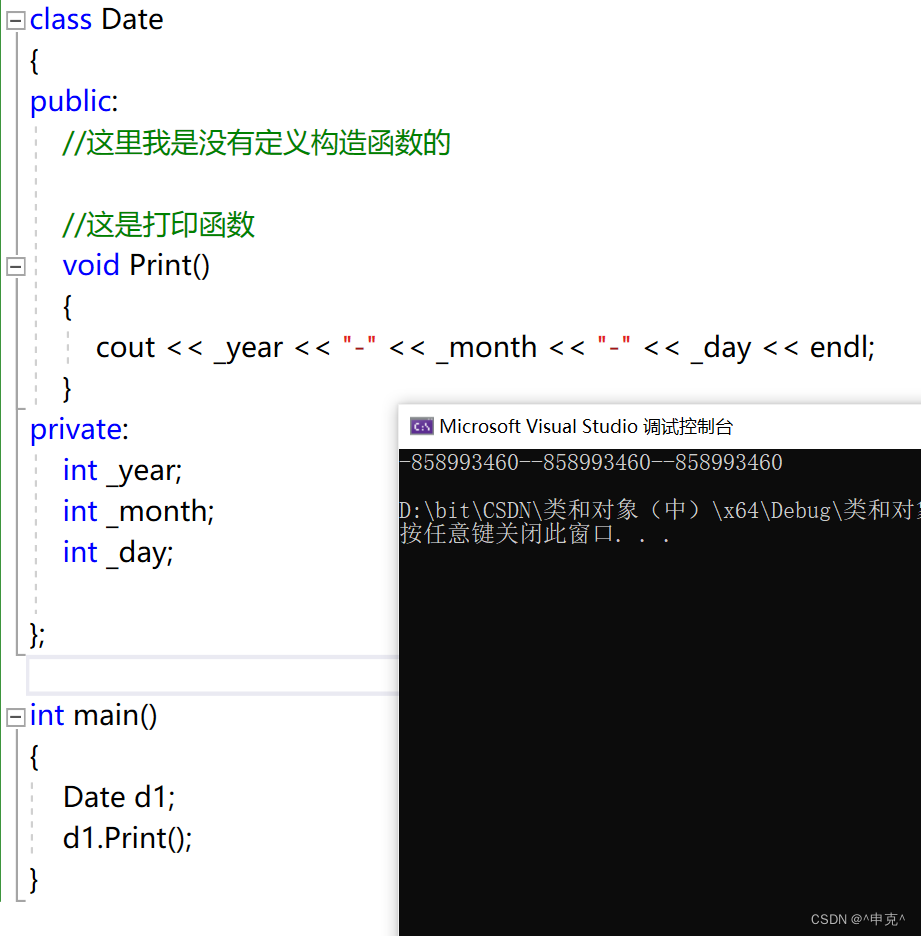Click the "Date d1;" statement
921x936 pixels.
[119, 798]
